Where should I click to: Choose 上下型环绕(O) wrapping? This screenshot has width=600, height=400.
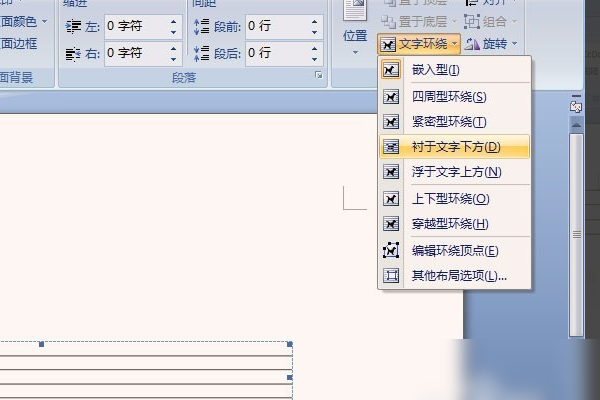click(x=455, y=199)
